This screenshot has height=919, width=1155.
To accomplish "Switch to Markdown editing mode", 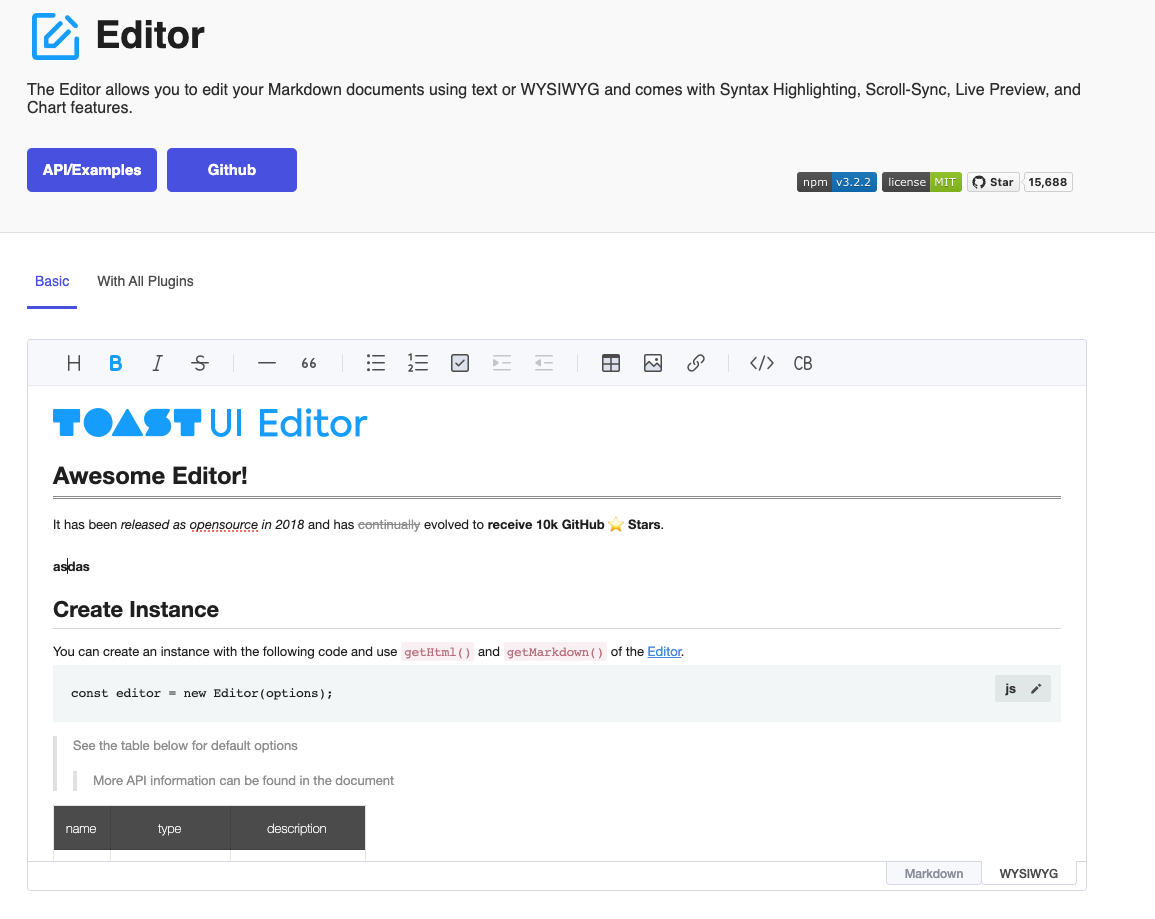I will click(933, 873).
